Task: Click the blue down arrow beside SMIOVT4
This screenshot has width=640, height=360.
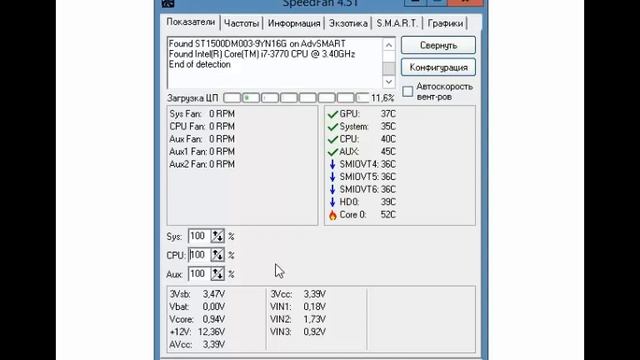Action: (x=332, y=164)
